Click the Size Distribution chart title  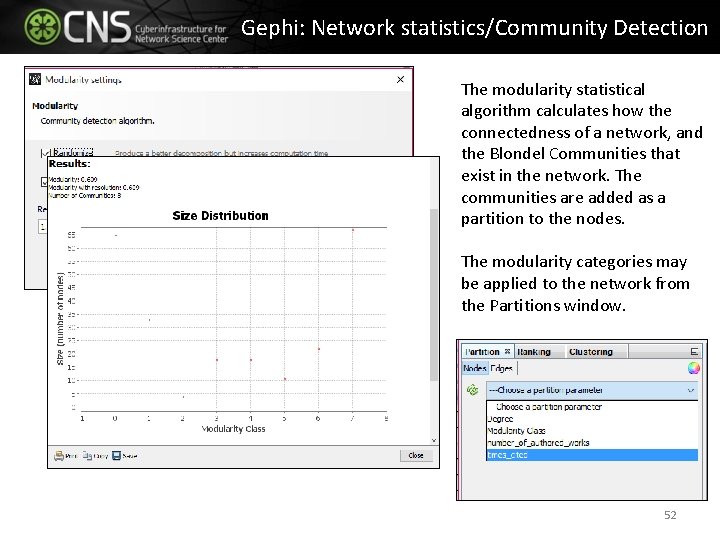(220, 216)
